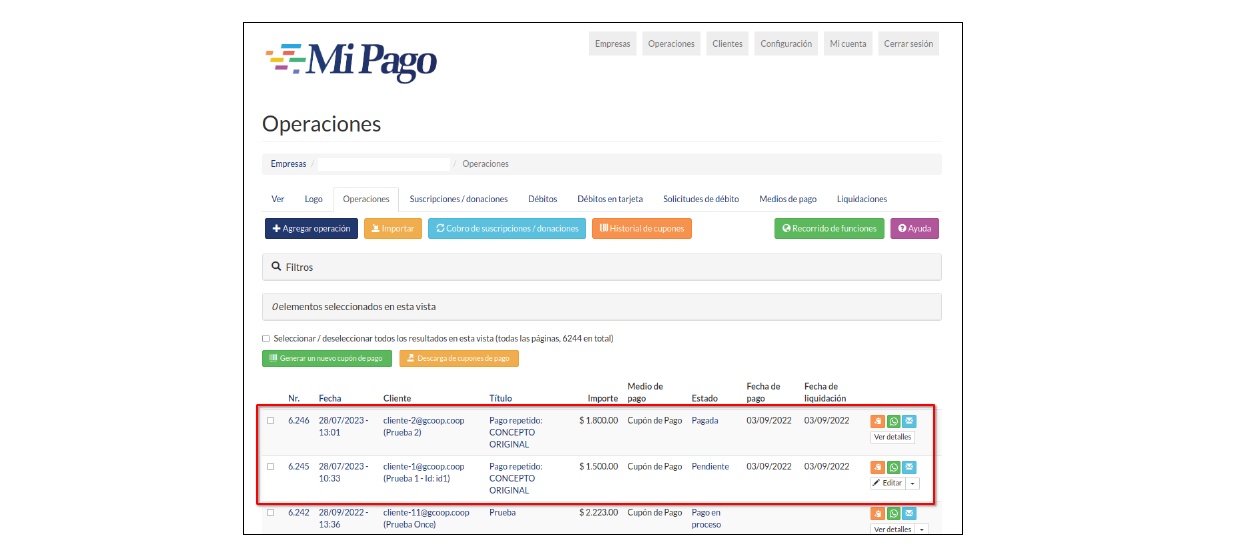Click Cobro de suscripciones / donaciones button

507,229
